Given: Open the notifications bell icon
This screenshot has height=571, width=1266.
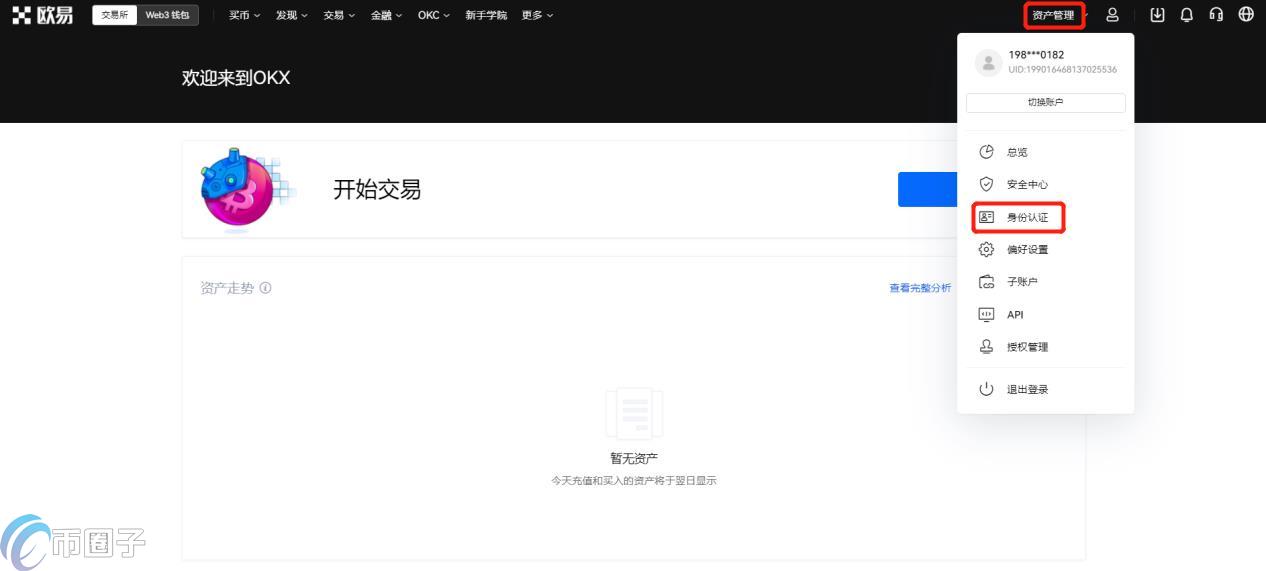Looking at the screenshot, I should pos(1187,15).
